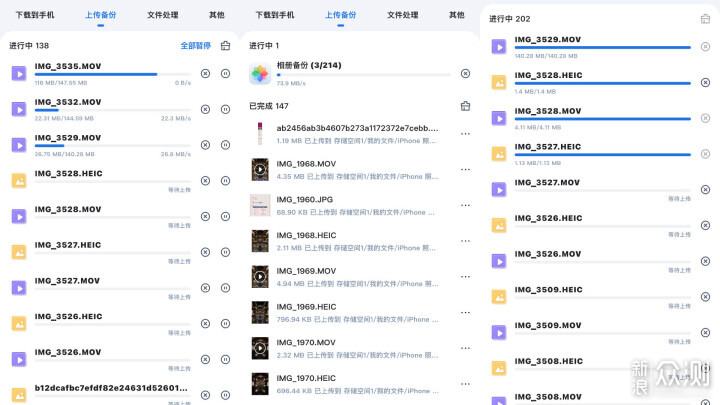This screenshot has height=405, width=720.
Task: Pause IMG_3528.MOV upload in left panel
Action: [225, 216]
